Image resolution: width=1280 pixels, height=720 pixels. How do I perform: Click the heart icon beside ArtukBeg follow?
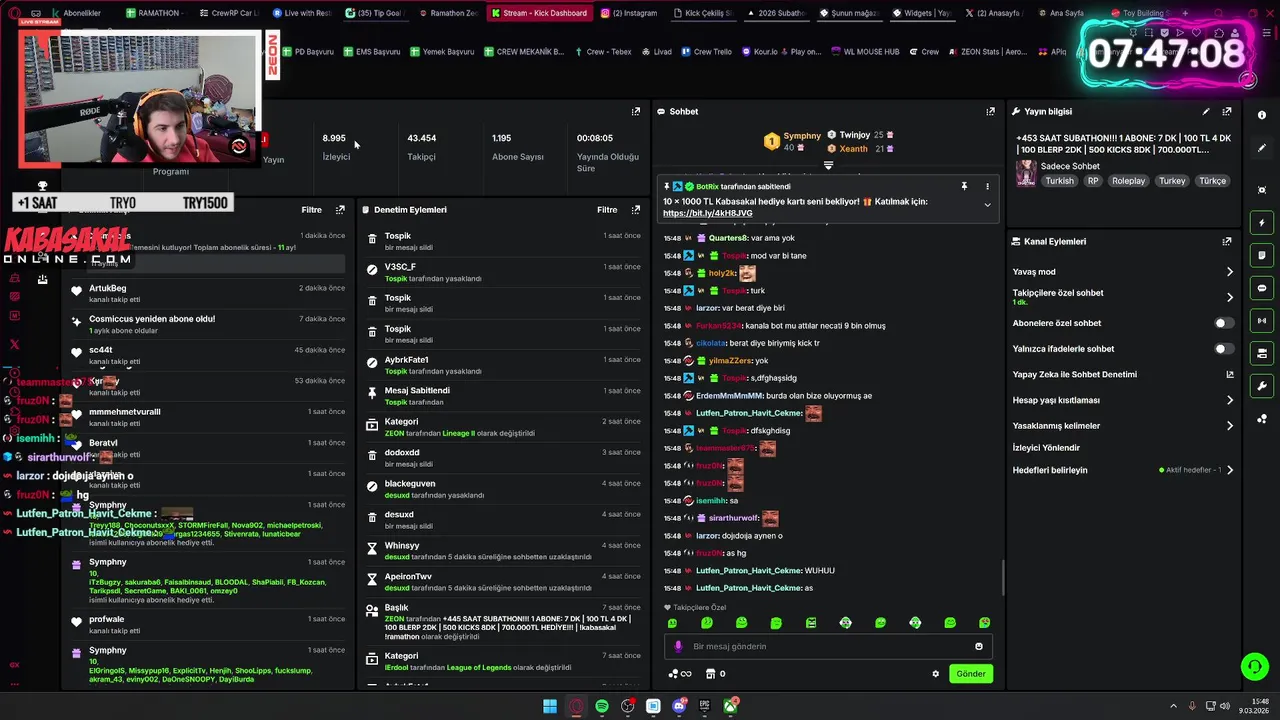pos(76,291)
